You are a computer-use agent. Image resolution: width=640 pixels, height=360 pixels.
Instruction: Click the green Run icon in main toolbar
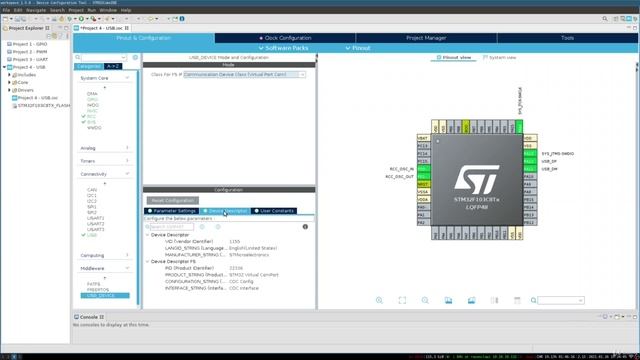(x=81, y=19)
